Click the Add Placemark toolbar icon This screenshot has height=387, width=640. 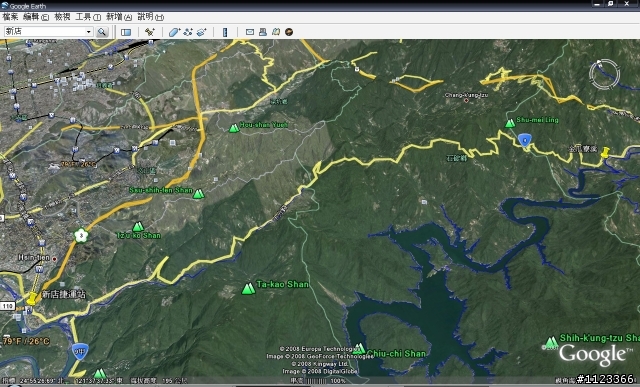click(x=150, y=32)
